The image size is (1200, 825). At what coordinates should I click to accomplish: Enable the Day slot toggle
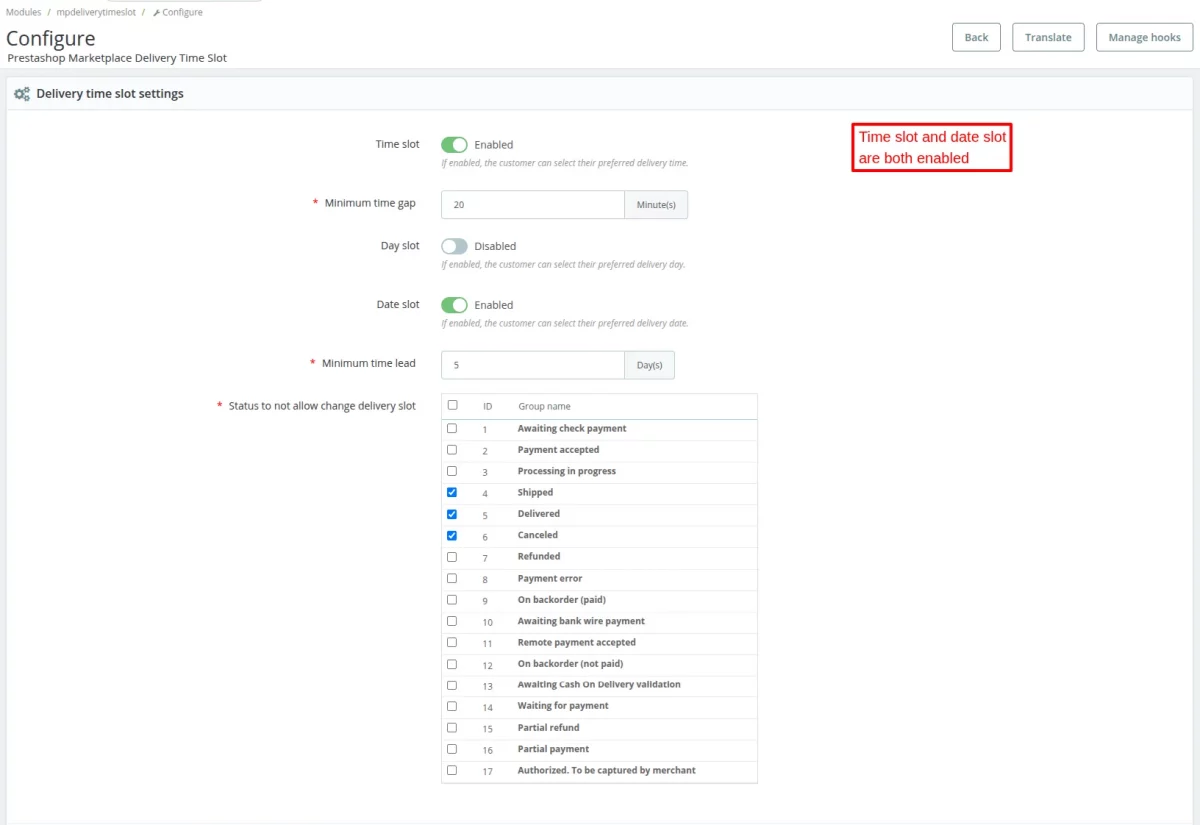tap(454, 245)
